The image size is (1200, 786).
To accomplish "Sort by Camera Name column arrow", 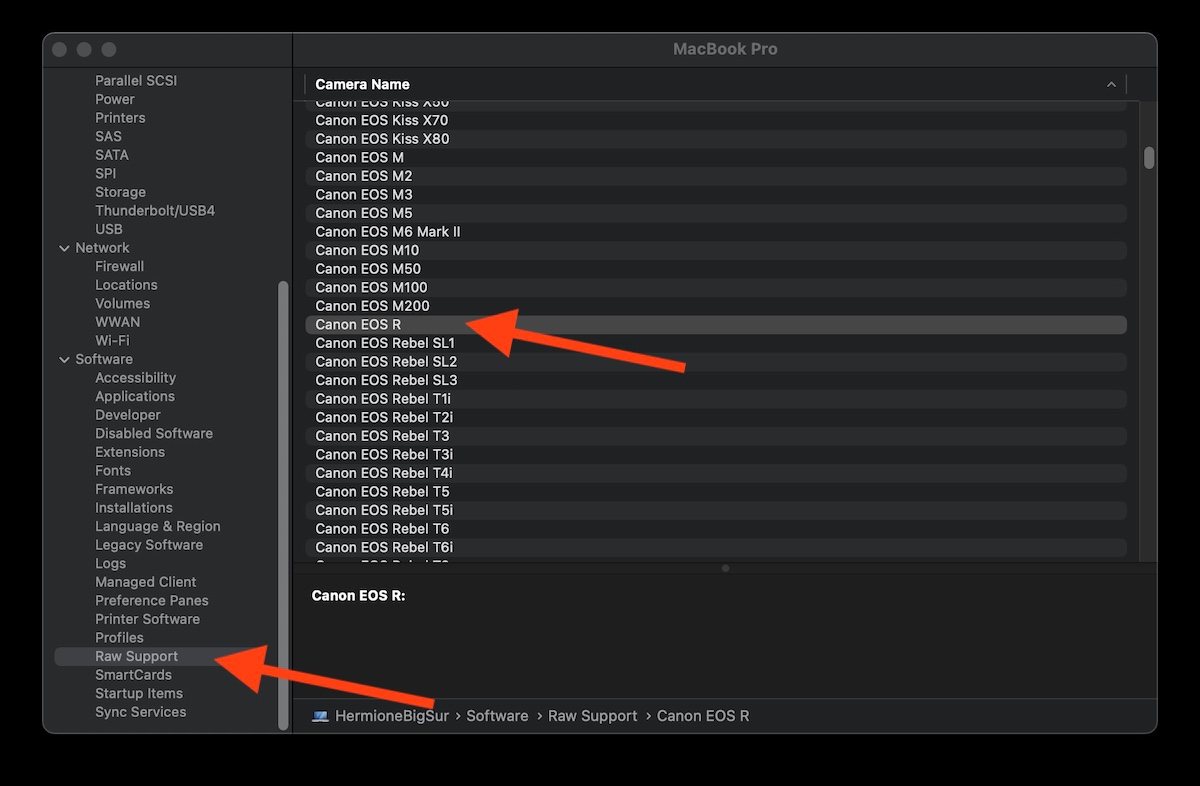I will 1111,85.
